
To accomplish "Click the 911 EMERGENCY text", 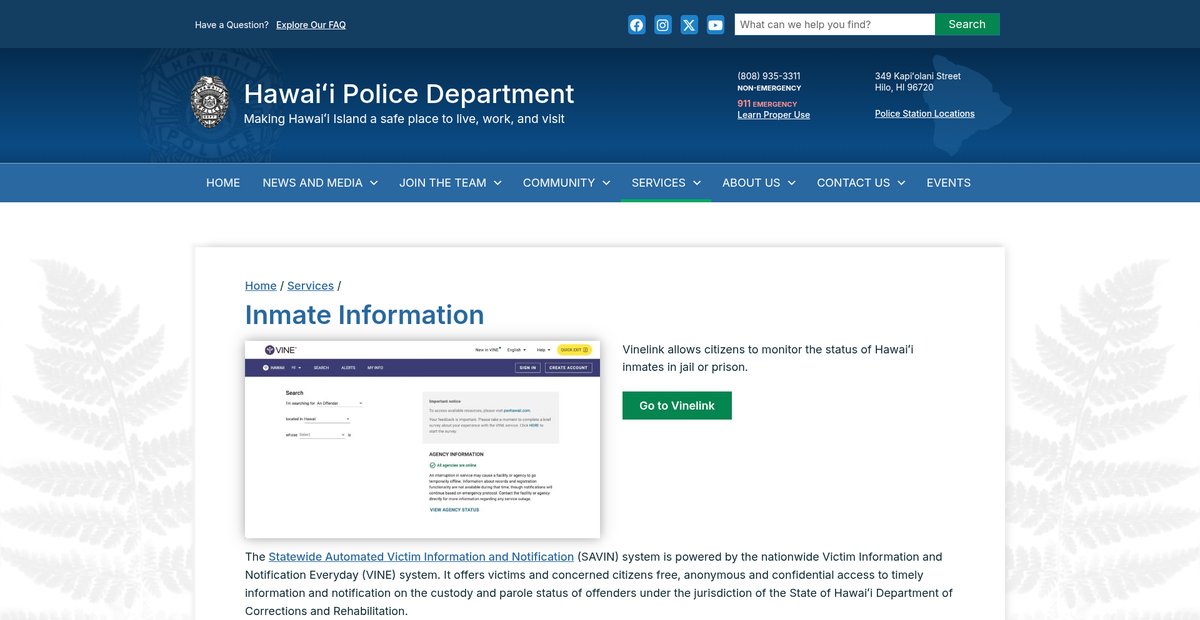I will pos(767,104).
